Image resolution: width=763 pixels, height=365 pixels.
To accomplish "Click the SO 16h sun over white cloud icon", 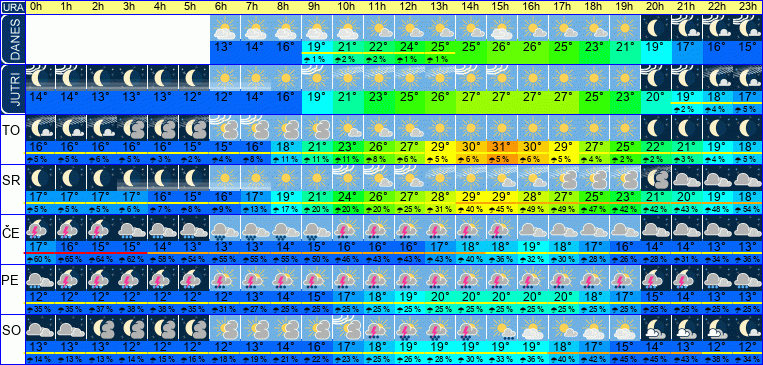I will [533, 327].
